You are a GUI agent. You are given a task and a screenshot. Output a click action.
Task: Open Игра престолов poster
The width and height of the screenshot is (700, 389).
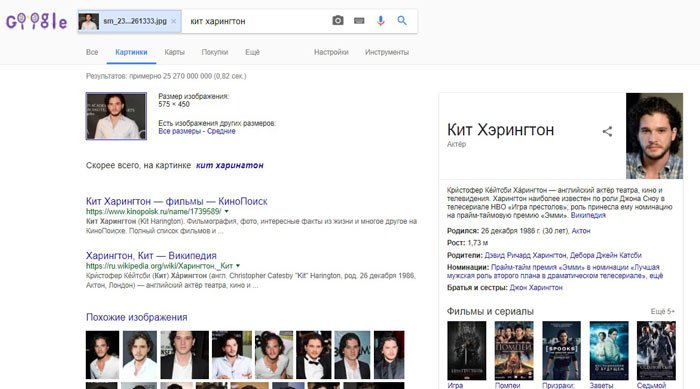coord(467,351)
